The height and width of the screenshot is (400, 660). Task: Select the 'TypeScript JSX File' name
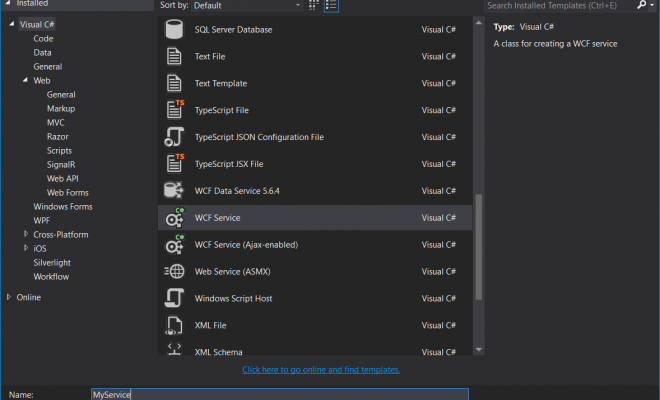tap(229, 164)
